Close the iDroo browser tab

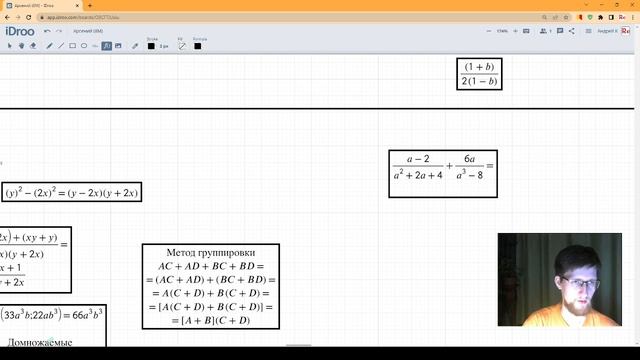[78, 6]
